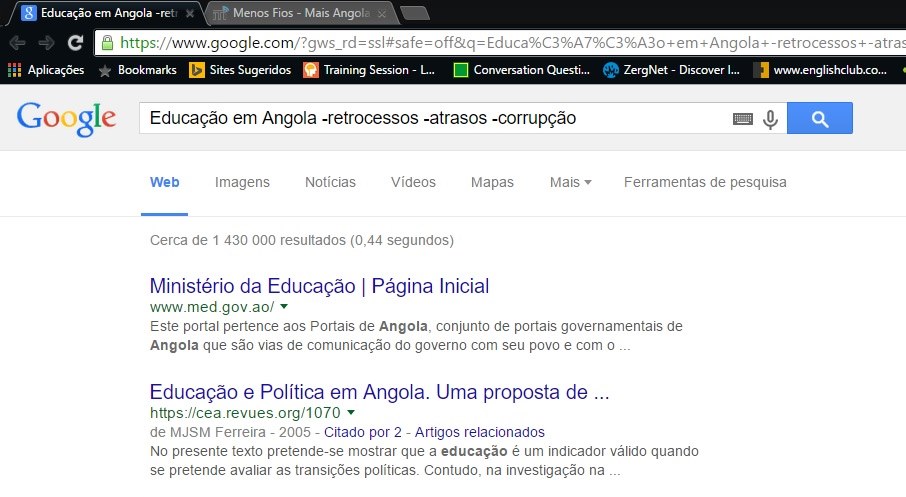Click the Google logo
Image resolution: width=906 pixels, height=497 pixels.
tap(66, 119)
